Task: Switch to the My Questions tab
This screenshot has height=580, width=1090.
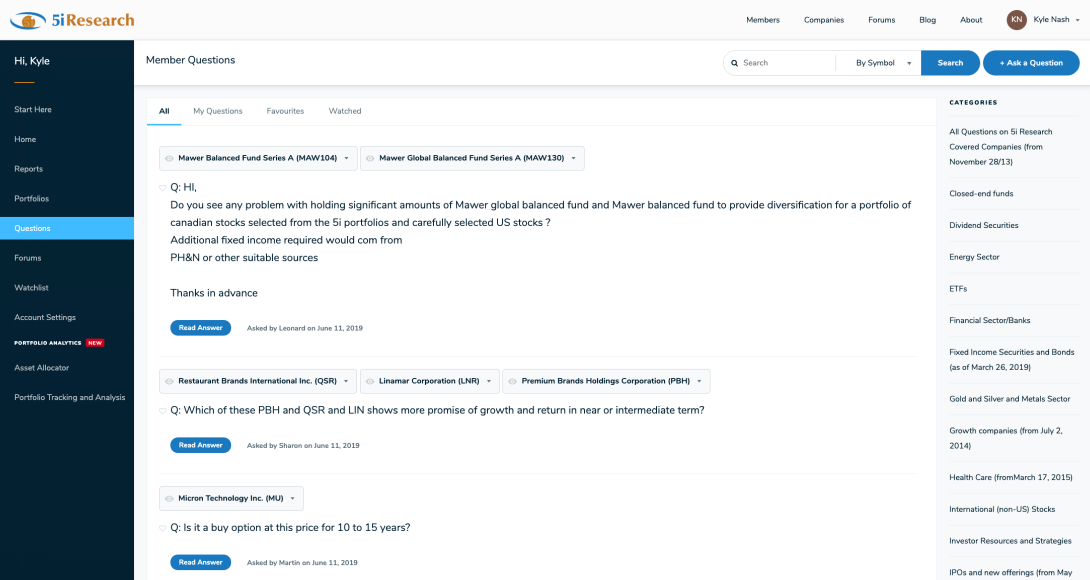Action: (x=218, y=111)
